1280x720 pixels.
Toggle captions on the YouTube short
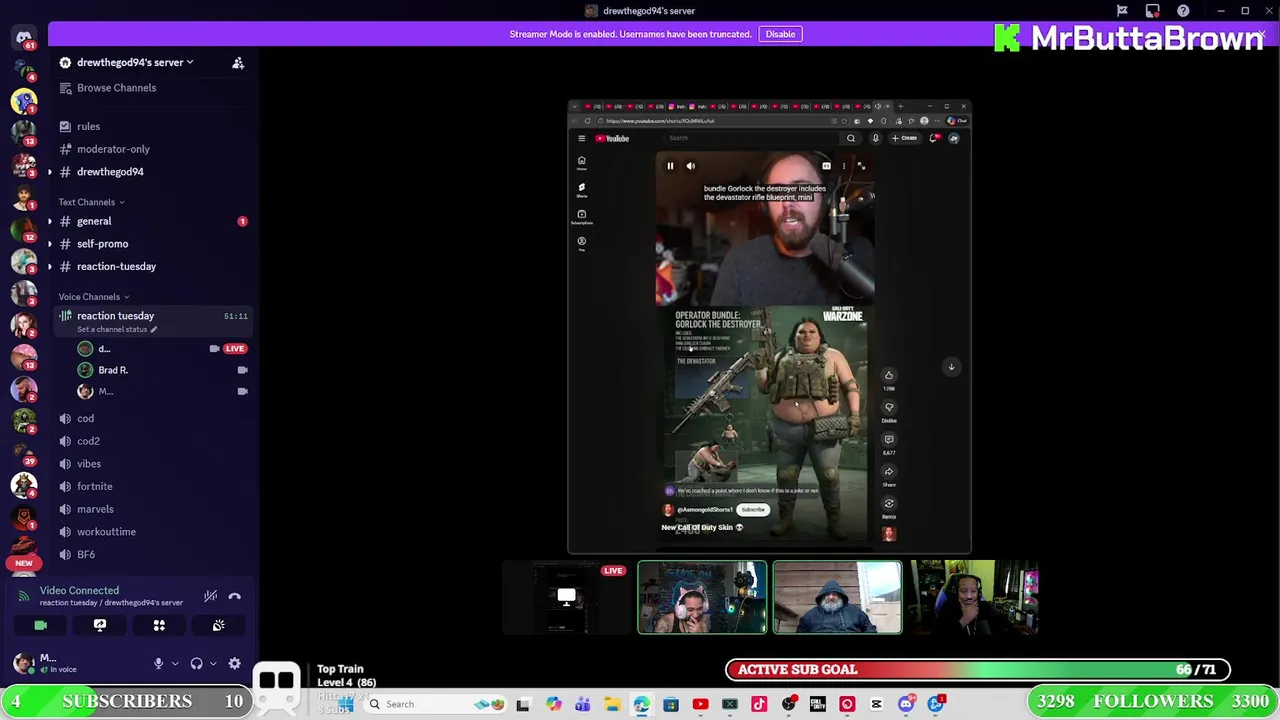click(826, 166)
